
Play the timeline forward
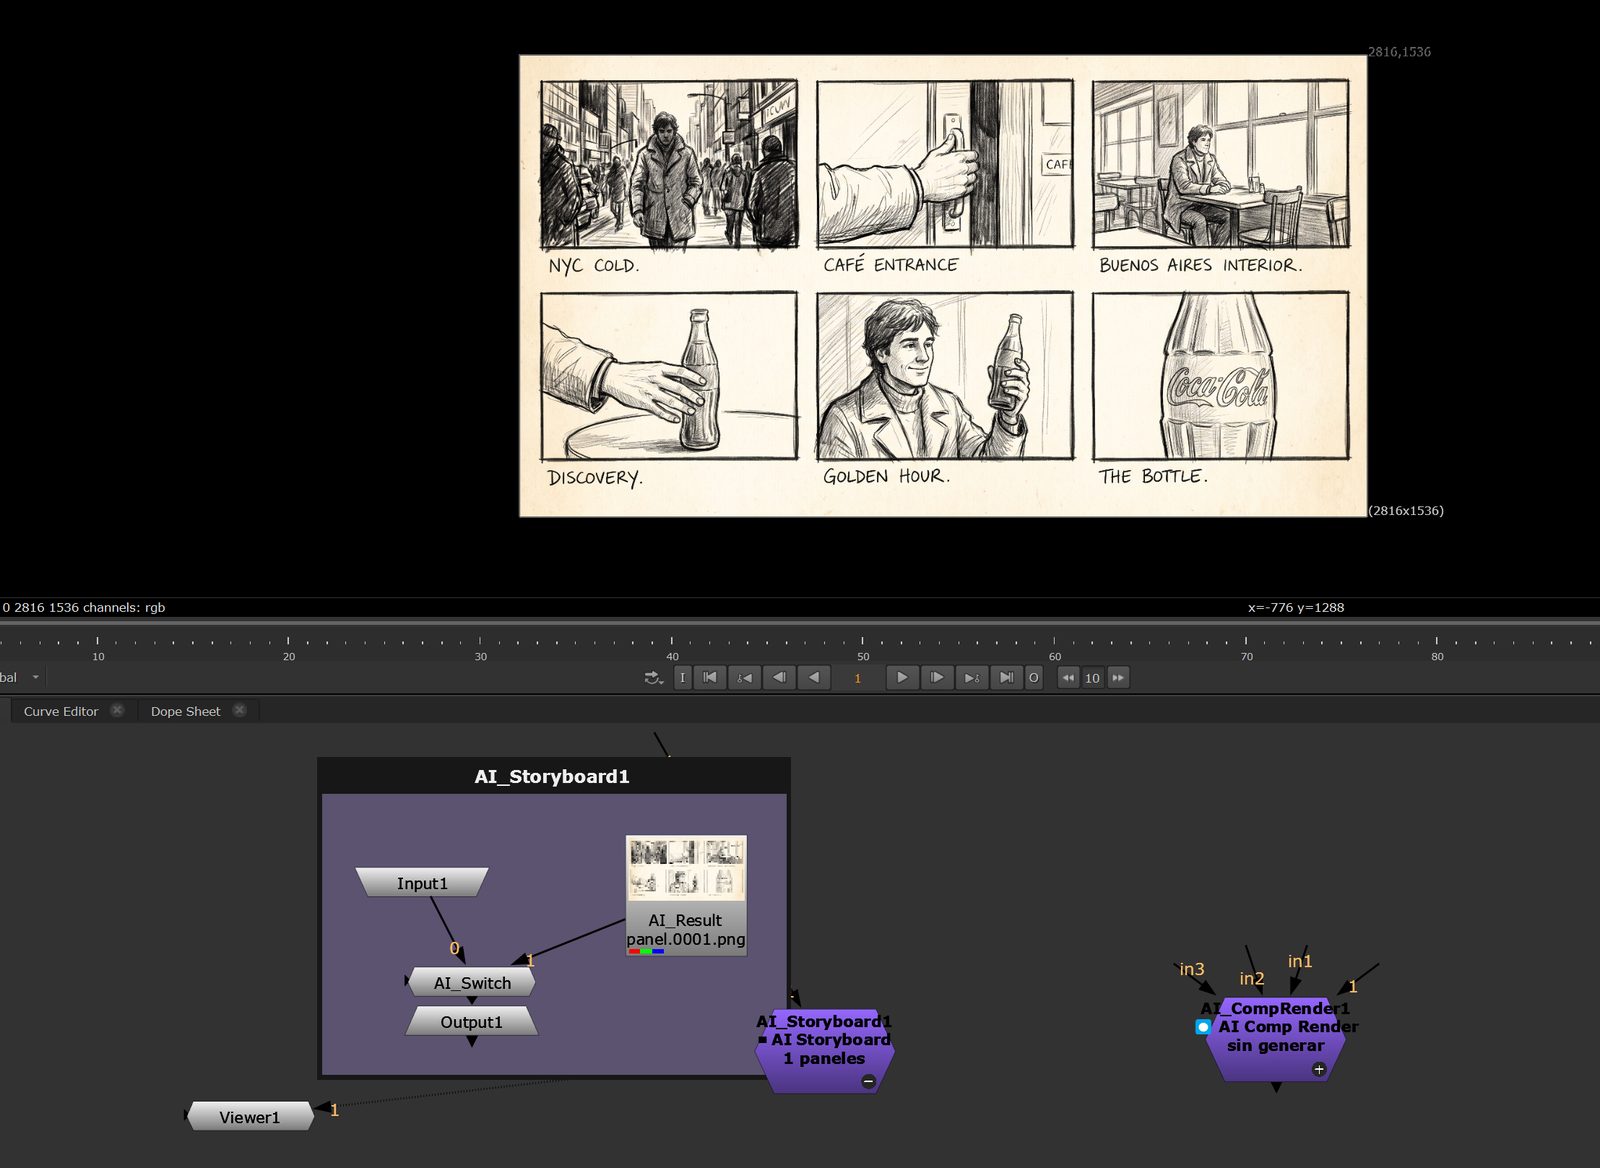pyautogui.click(x=902, y=678)
